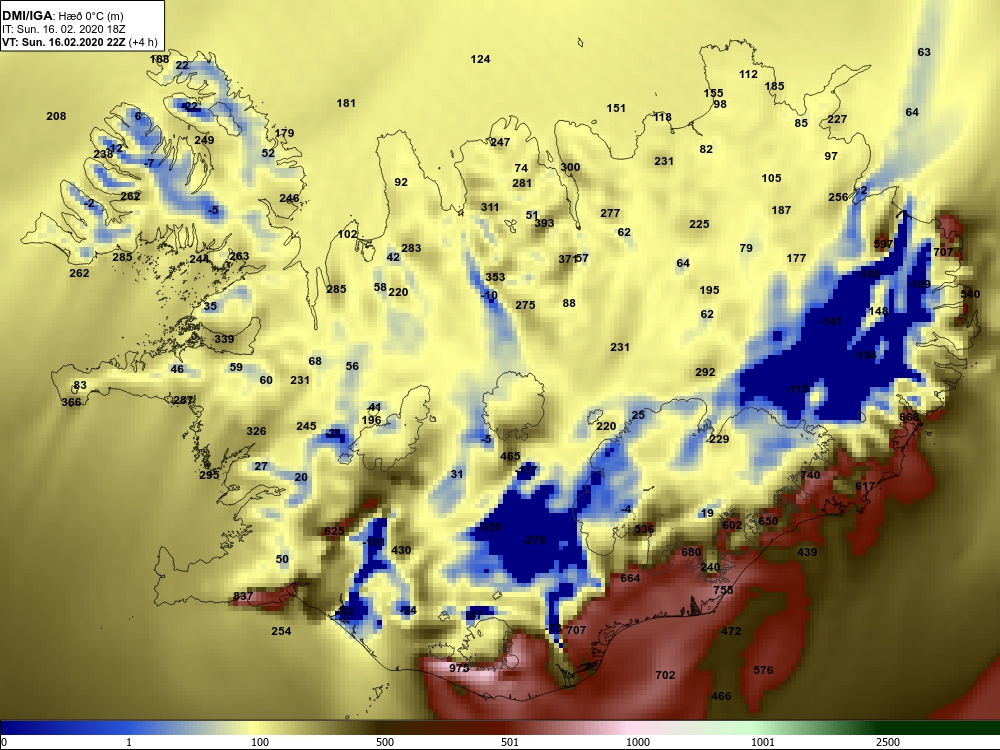1000x750 pixels.
Task: Click the map value "254" offshore in the southwest
Action: pos(281,631)
